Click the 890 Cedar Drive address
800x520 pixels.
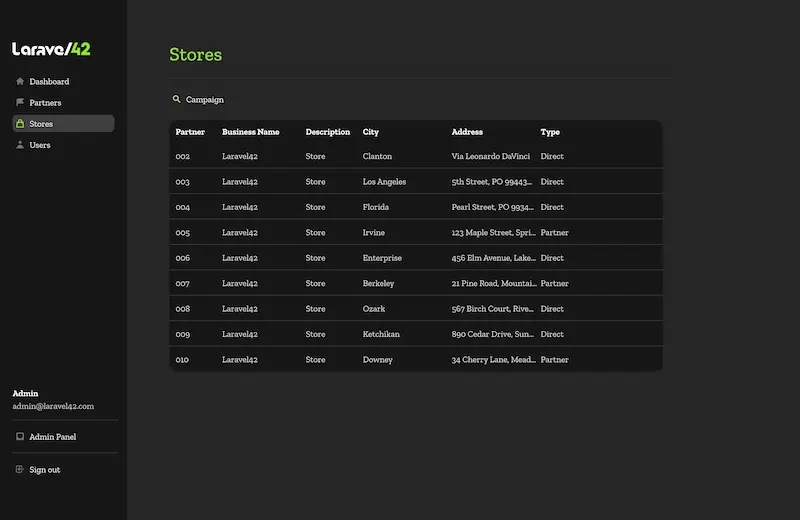click(492, 334)
